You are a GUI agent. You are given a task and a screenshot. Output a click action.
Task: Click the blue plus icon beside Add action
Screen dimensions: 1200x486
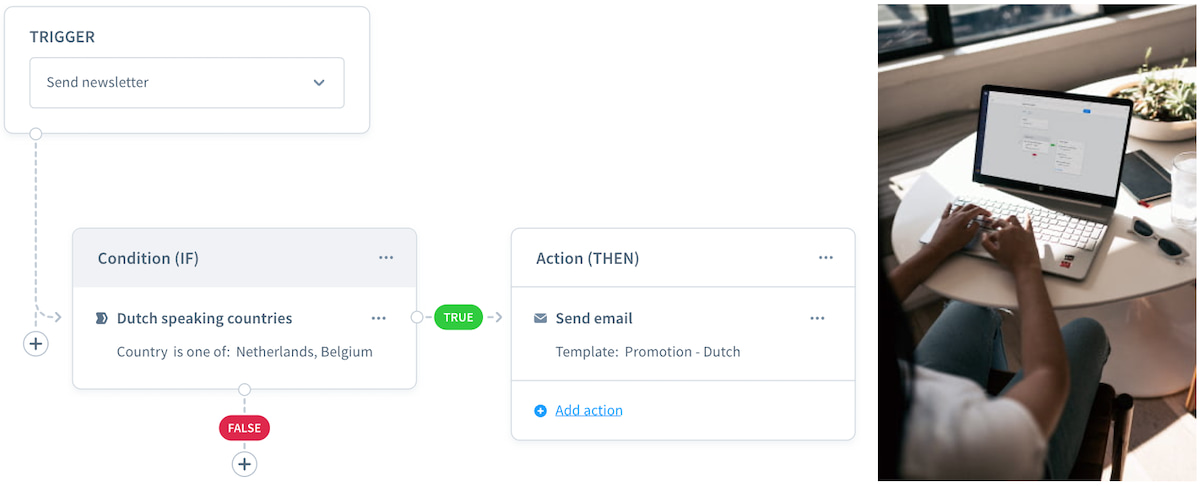point(541,411)
